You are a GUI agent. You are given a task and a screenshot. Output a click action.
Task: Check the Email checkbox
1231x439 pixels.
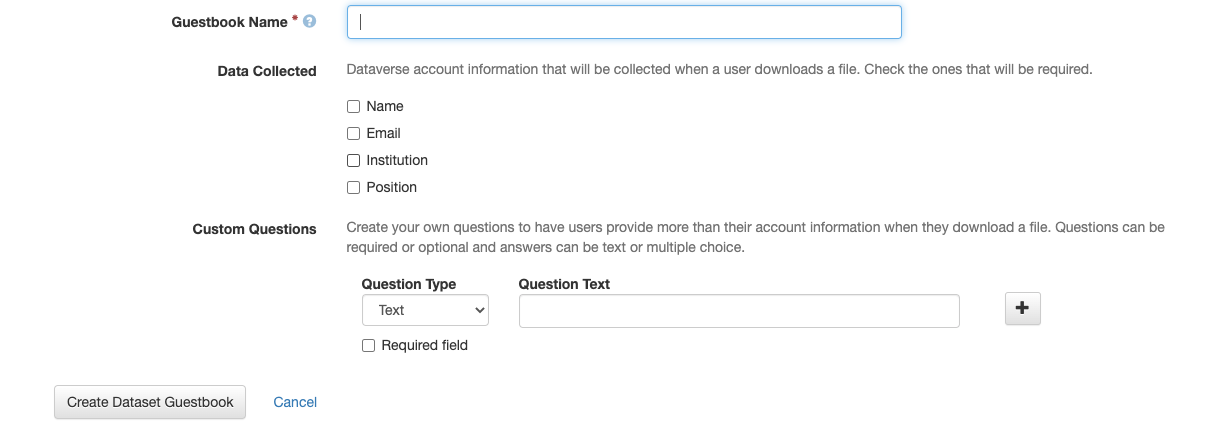353,134
